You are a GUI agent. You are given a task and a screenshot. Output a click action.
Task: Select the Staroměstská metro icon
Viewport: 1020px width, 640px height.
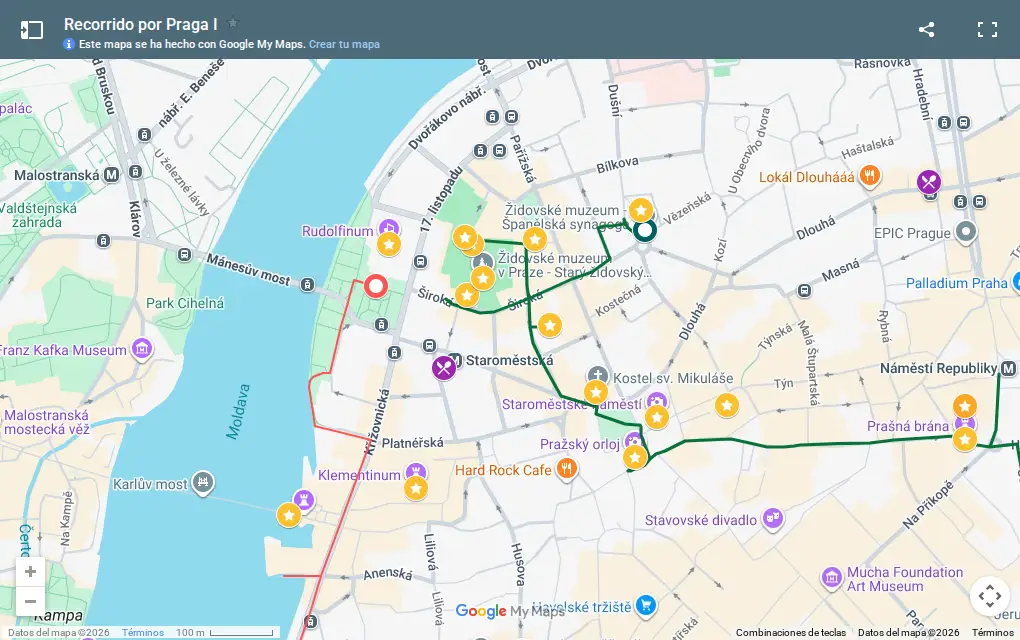pos(455,360)
